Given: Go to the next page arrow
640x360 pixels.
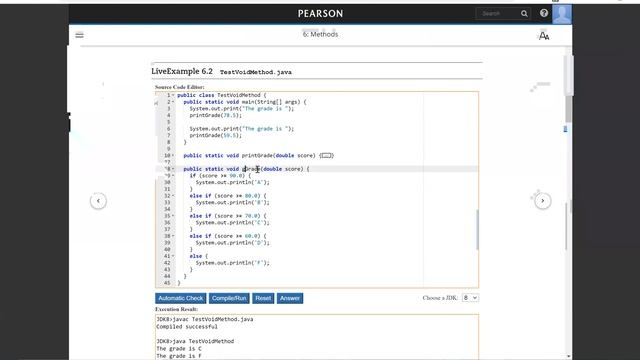Looking at the screenshot, I should pyautogui.click(x=542, y=201).
